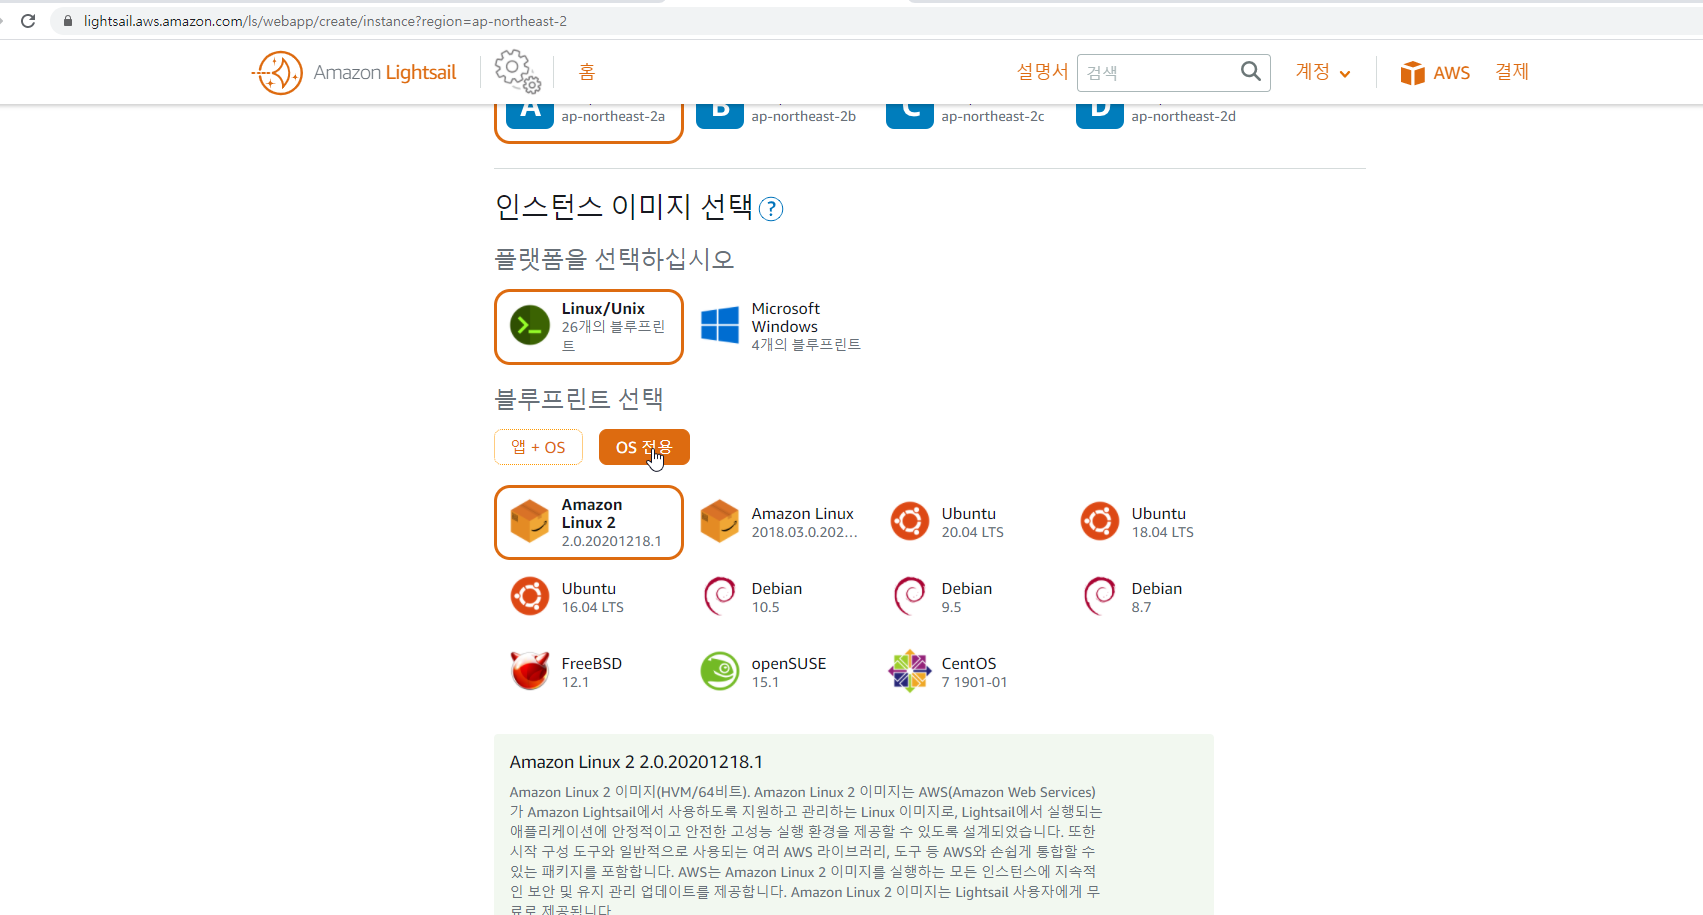
Task: Select the Amazon Linux 2 blueprint
Action: pyautogui.click(x=588, y=522)
